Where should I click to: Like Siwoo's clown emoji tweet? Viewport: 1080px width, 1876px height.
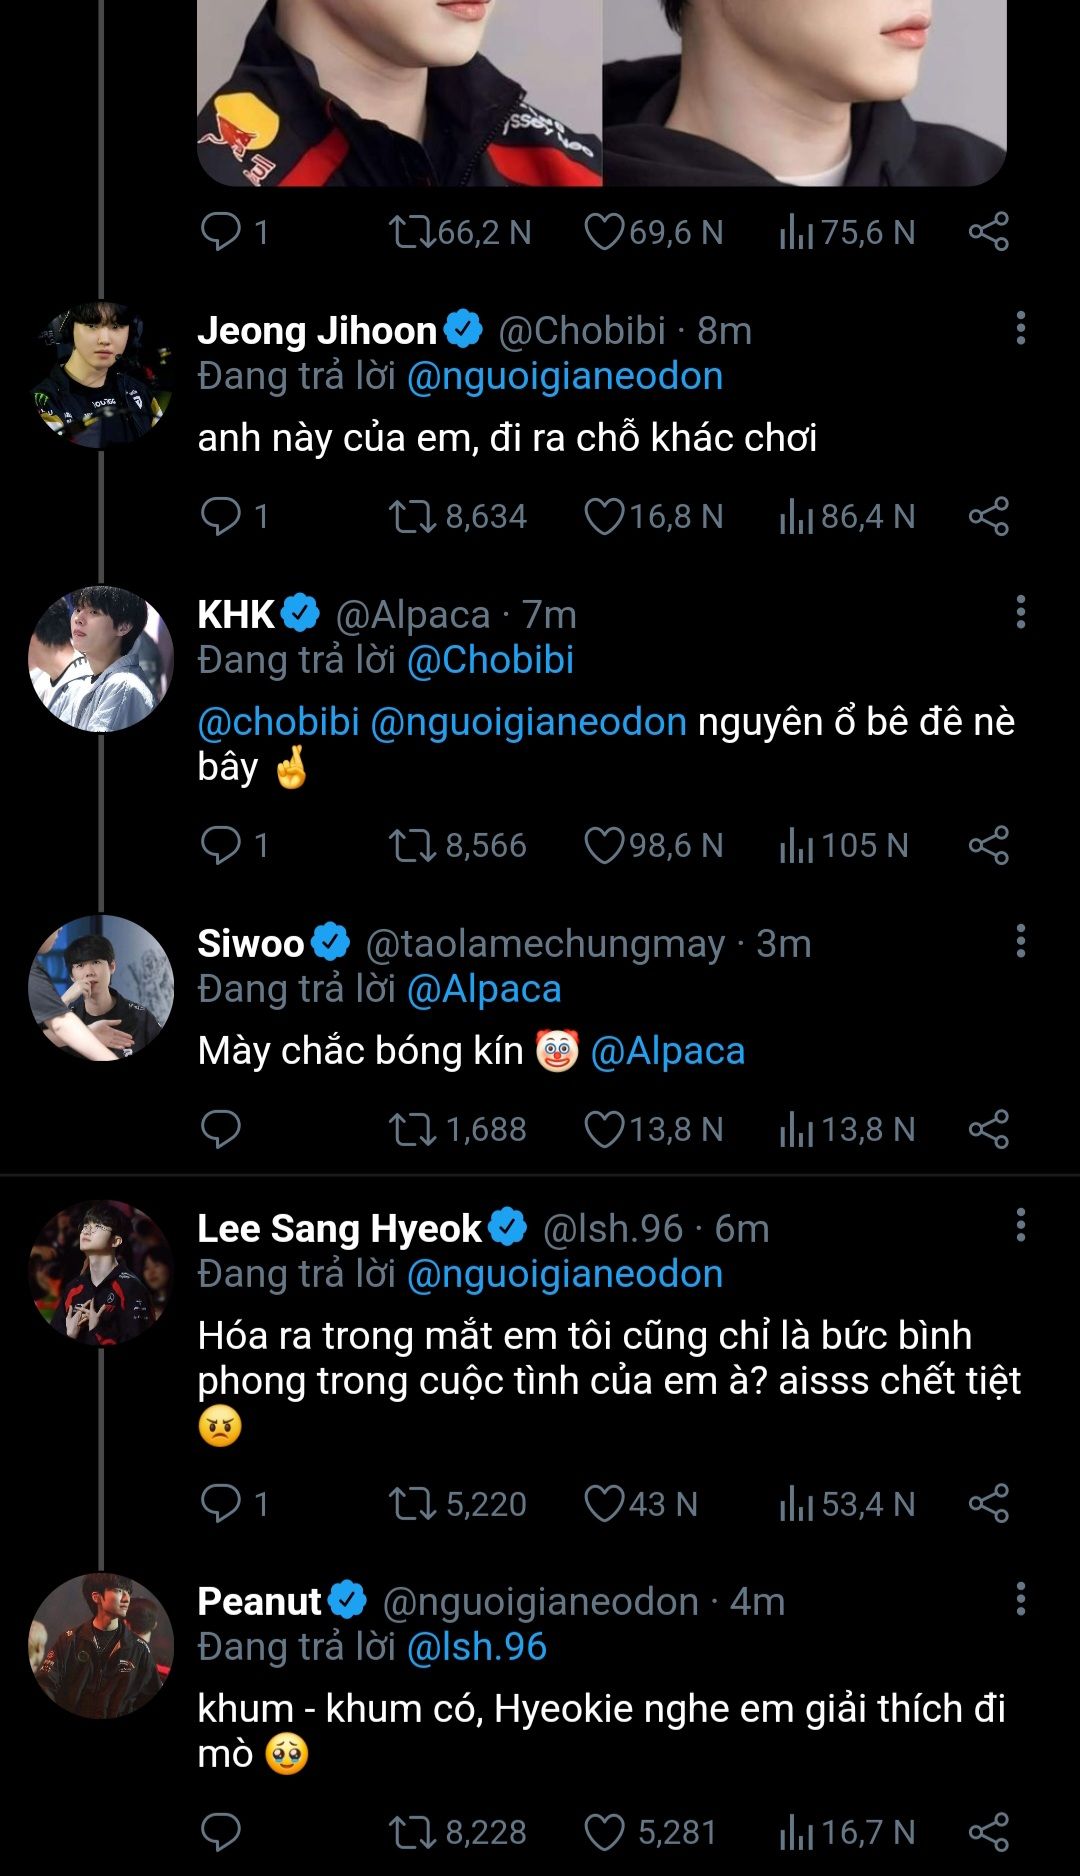click(x=604, y=1130)
